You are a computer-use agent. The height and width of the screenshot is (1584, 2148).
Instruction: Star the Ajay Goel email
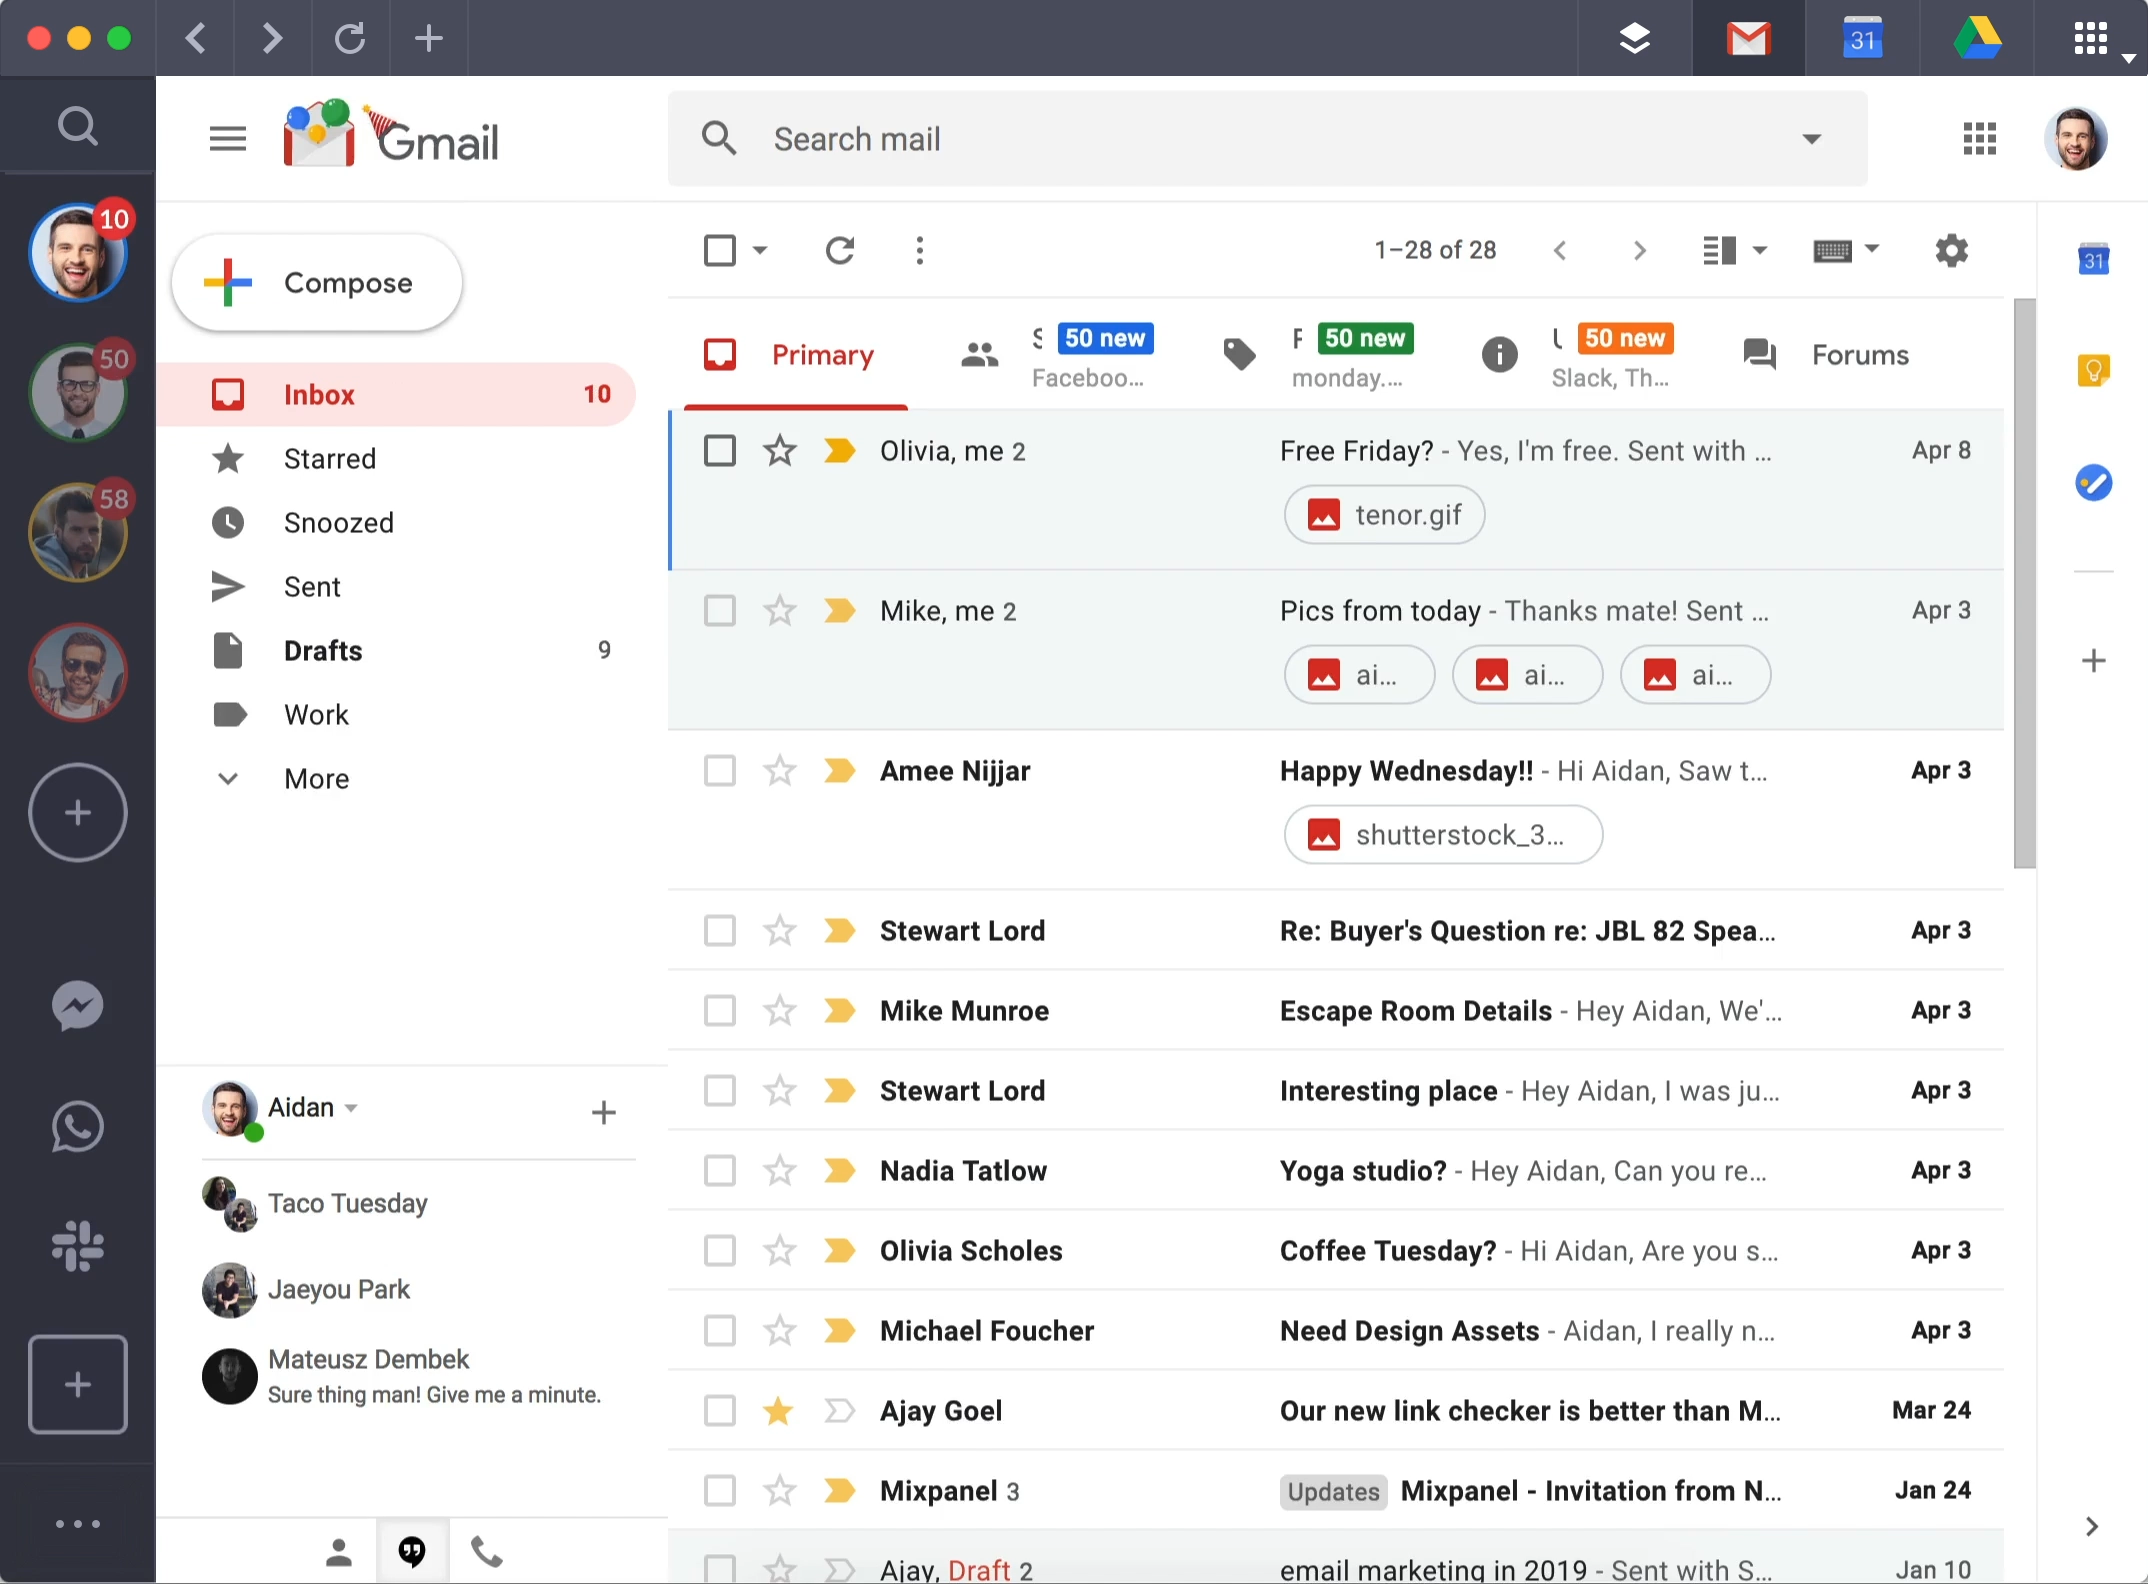[775, 1409]
